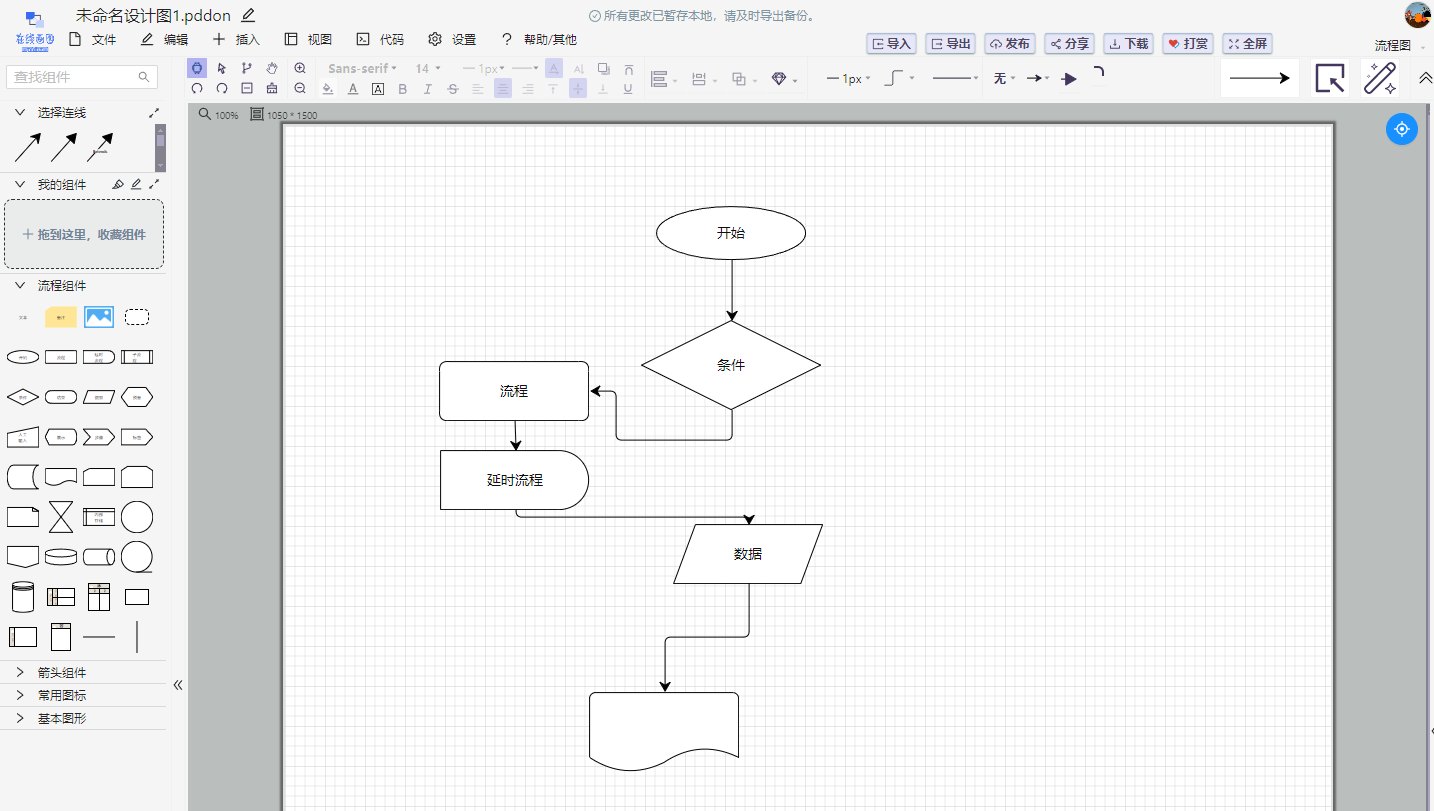Open the connector route shape dropdown
Viewport: 1434px width, 811px height.
click(899, 78)
